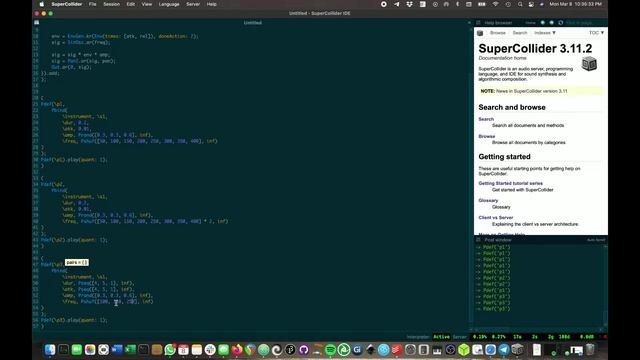Open the Client vs Server link
This screenshot has height=360, width=640.
click(x=496, y=218)
